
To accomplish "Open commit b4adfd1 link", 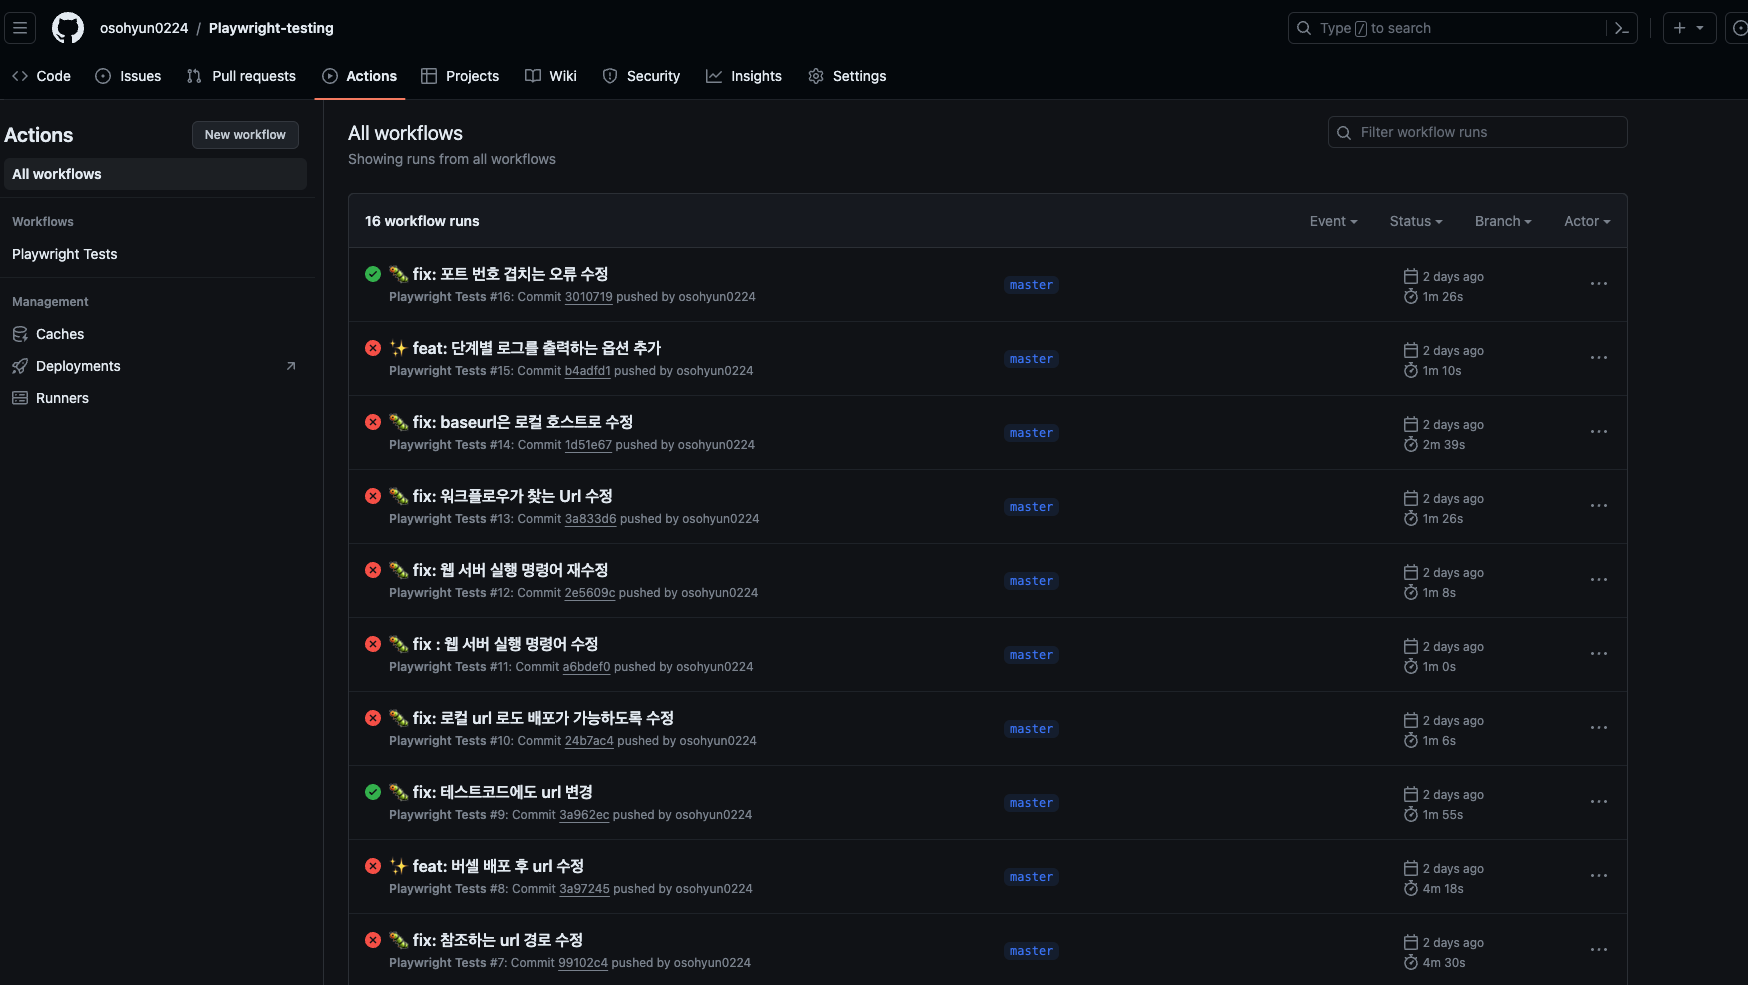I will coord(588,371).
